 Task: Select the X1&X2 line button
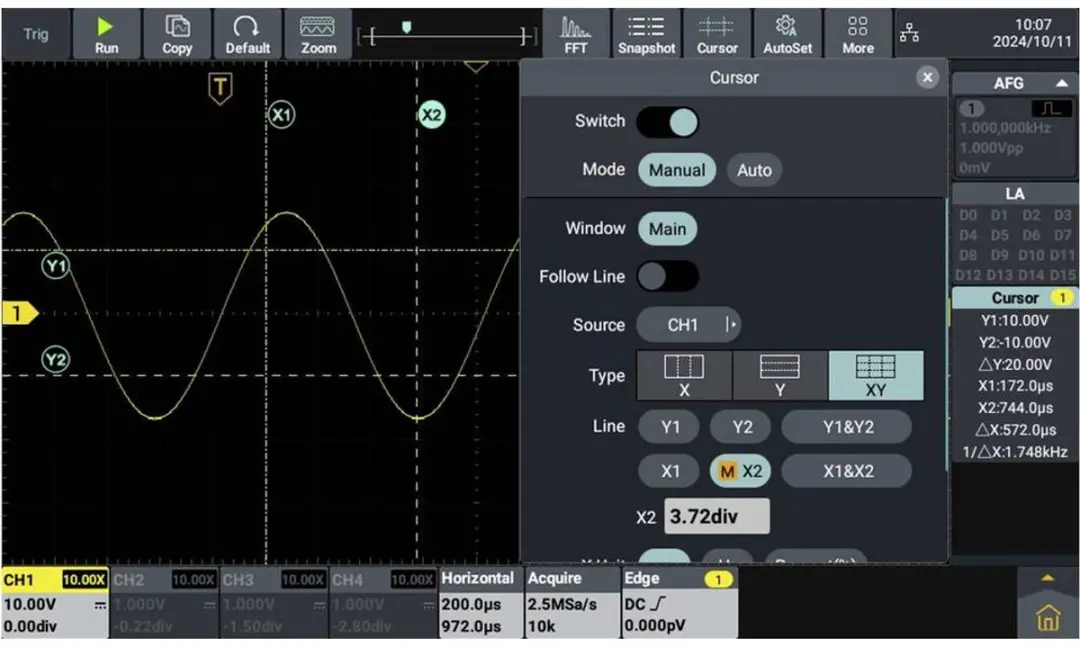coord(847,471)
